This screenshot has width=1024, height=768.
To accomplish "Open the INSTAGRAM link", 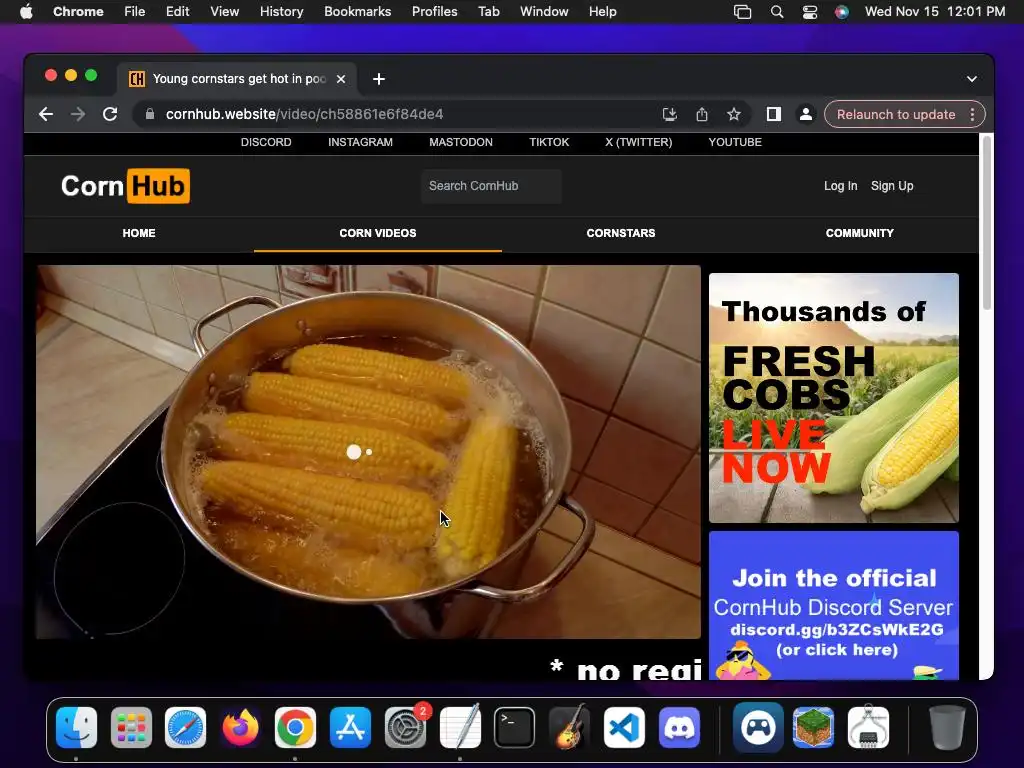I will pyautogui.click(x=360, y=142).
